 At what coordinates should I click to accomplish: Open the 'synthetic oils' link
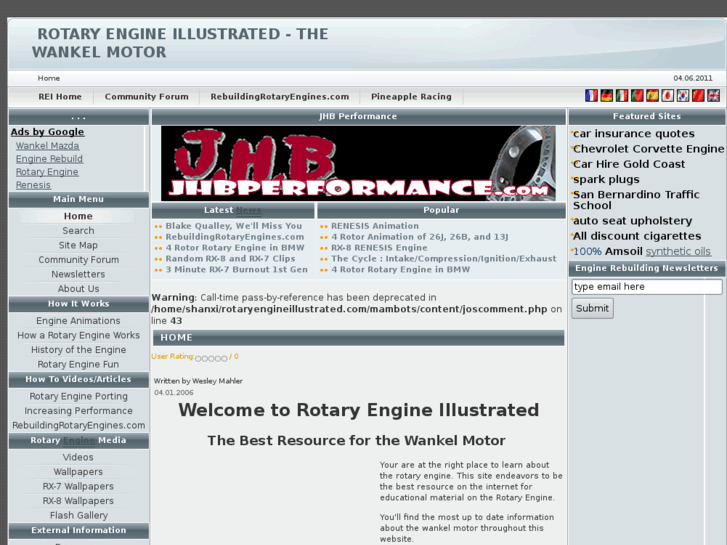coord(678,251)
